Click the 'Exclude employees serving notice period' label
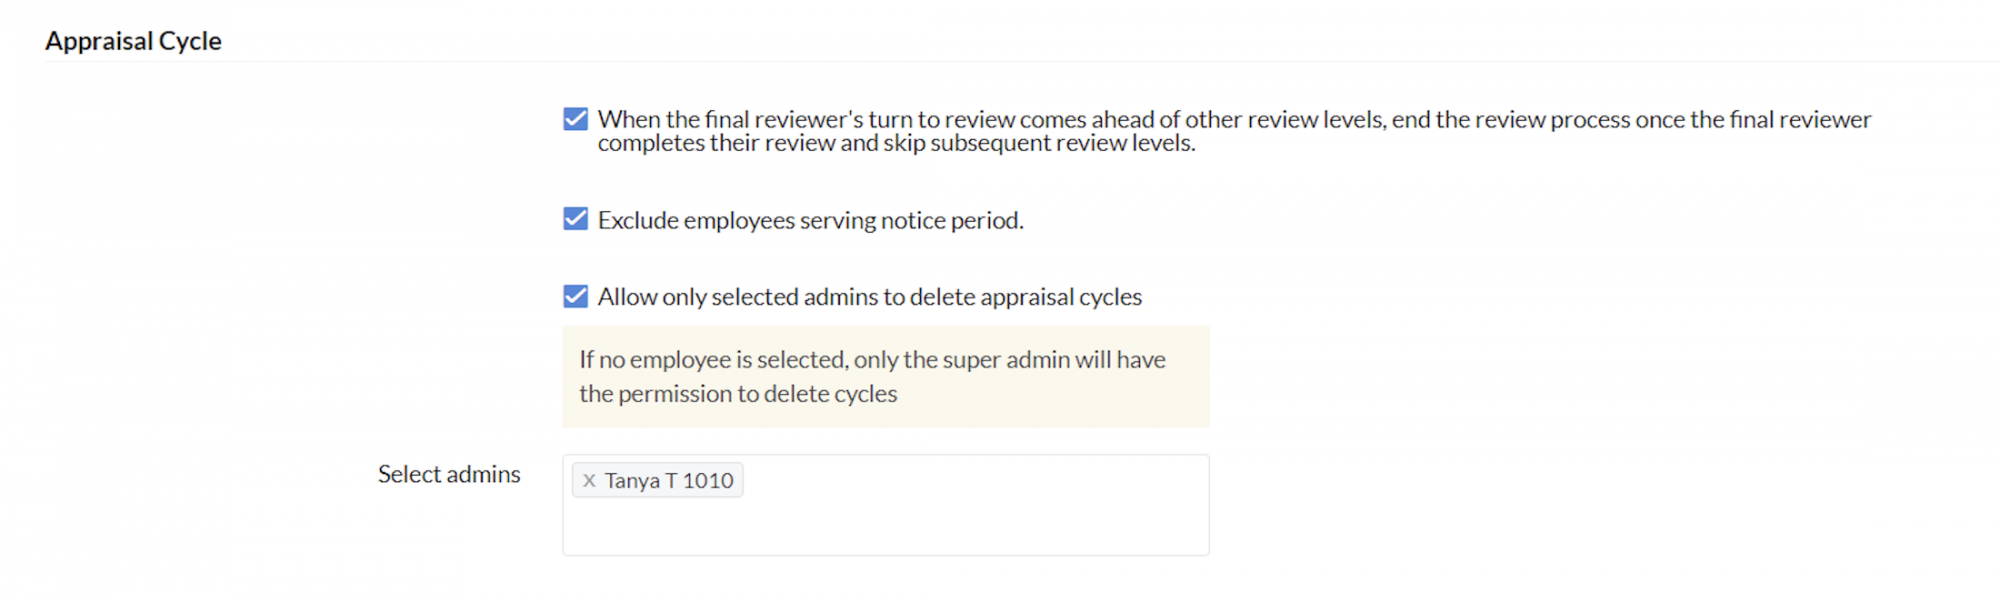This screenshot has height=604, width=2000. [810, 220]
